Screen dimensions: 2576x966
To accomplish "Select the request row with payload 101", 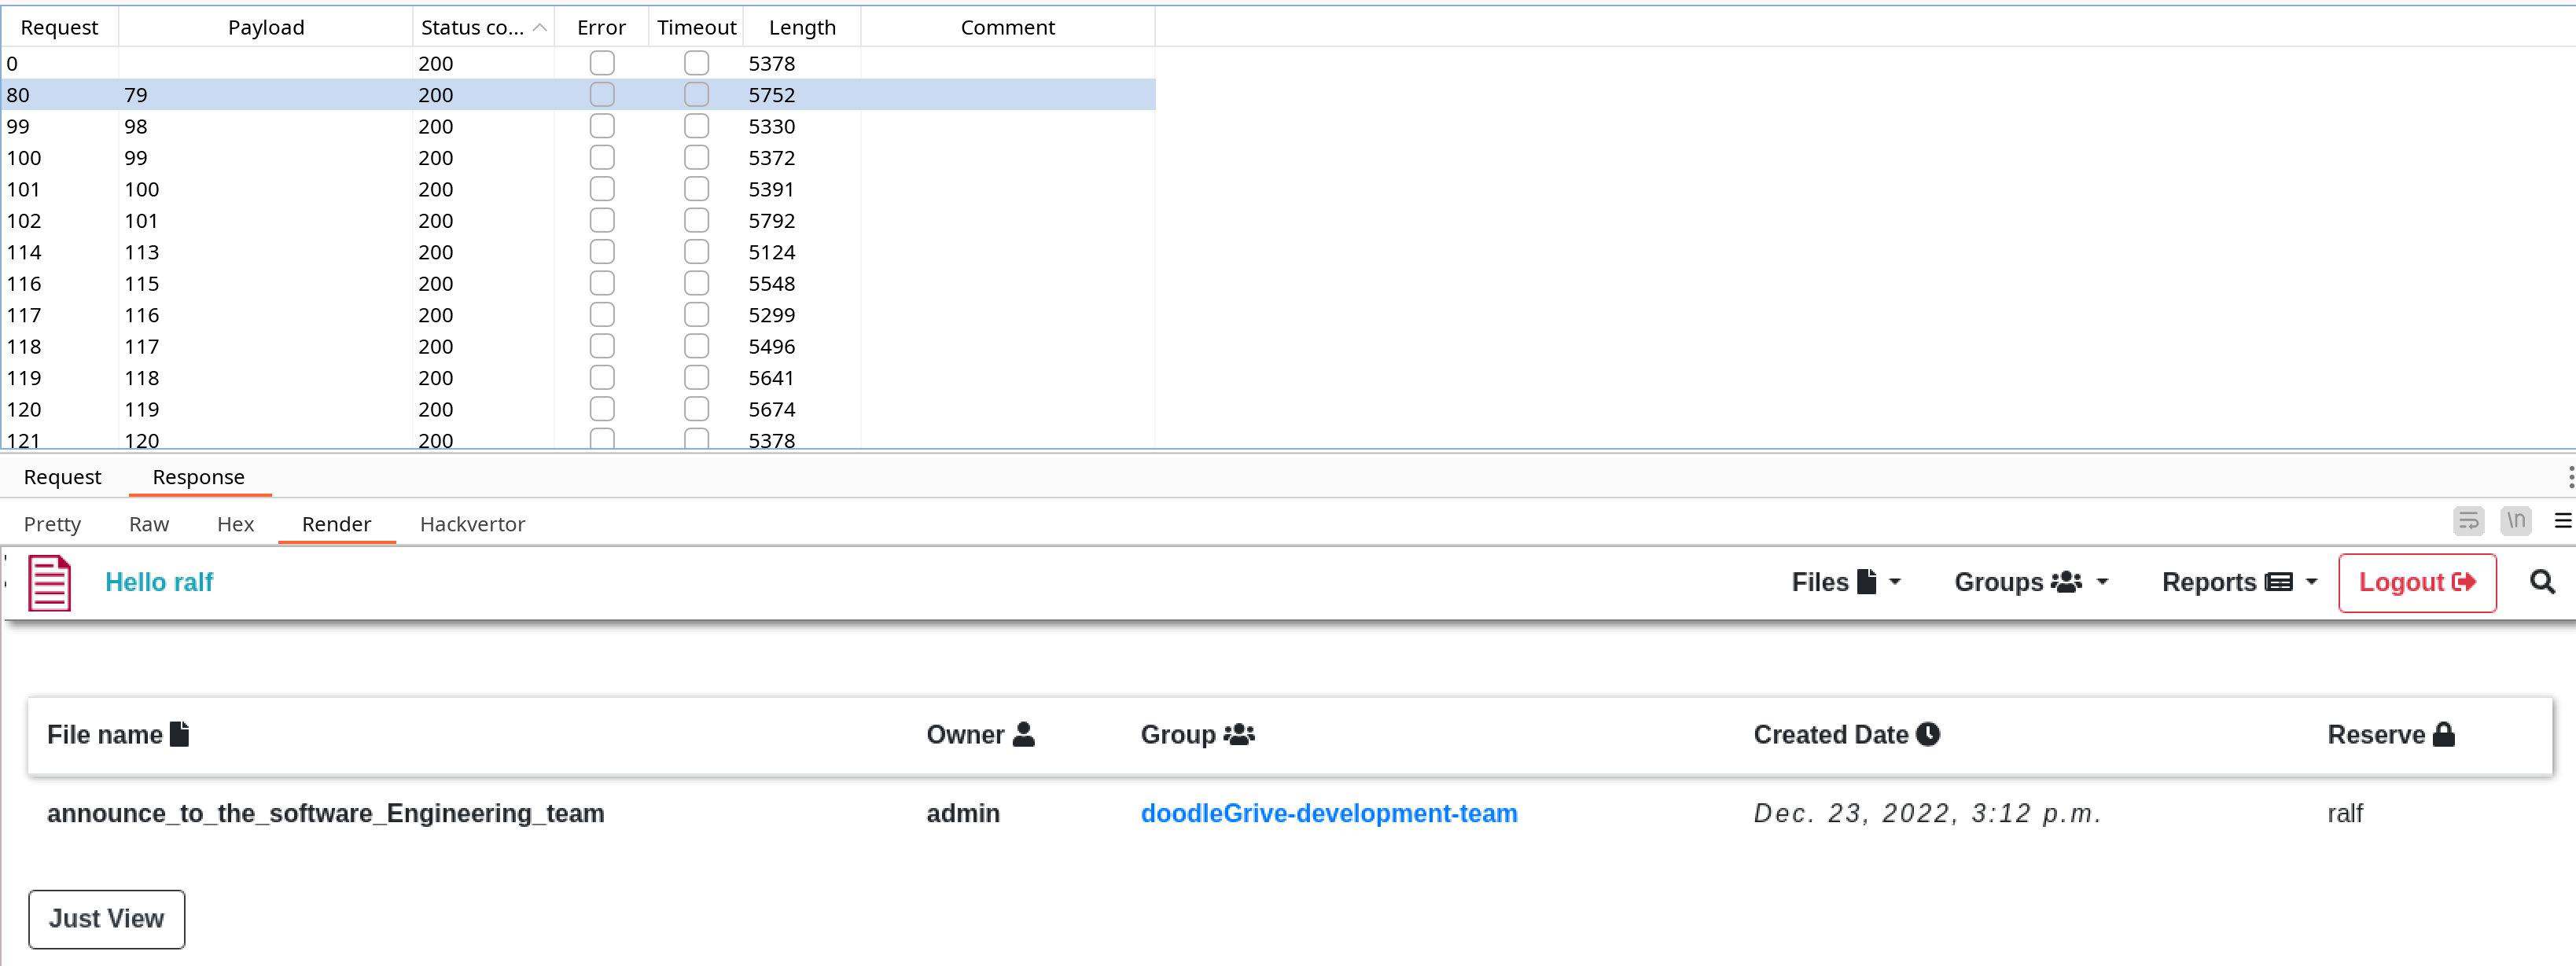I will click(x=578, y=220).
